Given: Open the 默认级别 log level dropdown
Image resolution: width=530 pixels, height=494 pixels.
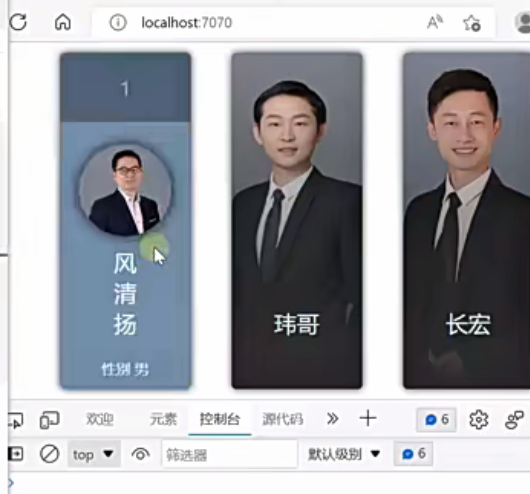Looking at the screenshot, I should tap(344, 454).
